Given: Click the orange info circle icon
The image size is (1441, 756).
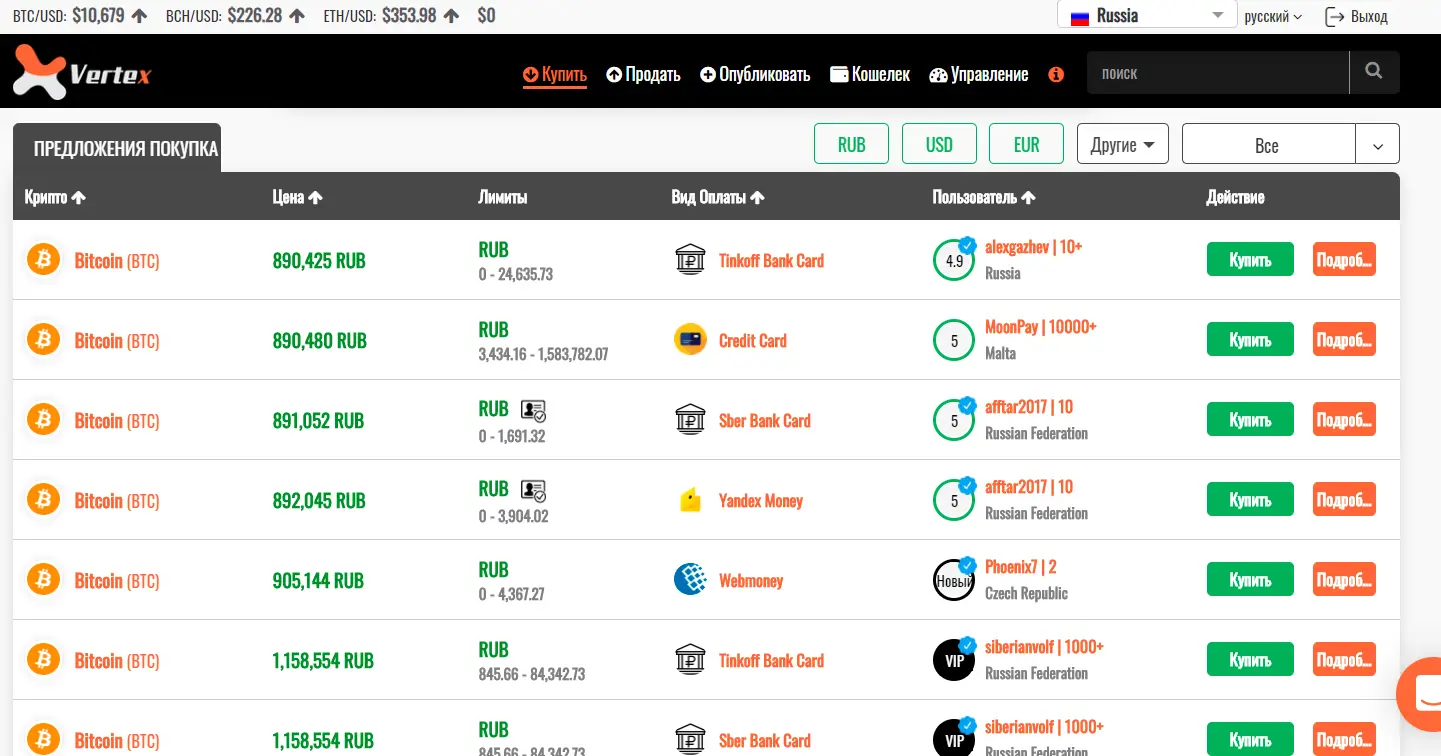Looking at the screenshot, I should [x=1056, y=74].
